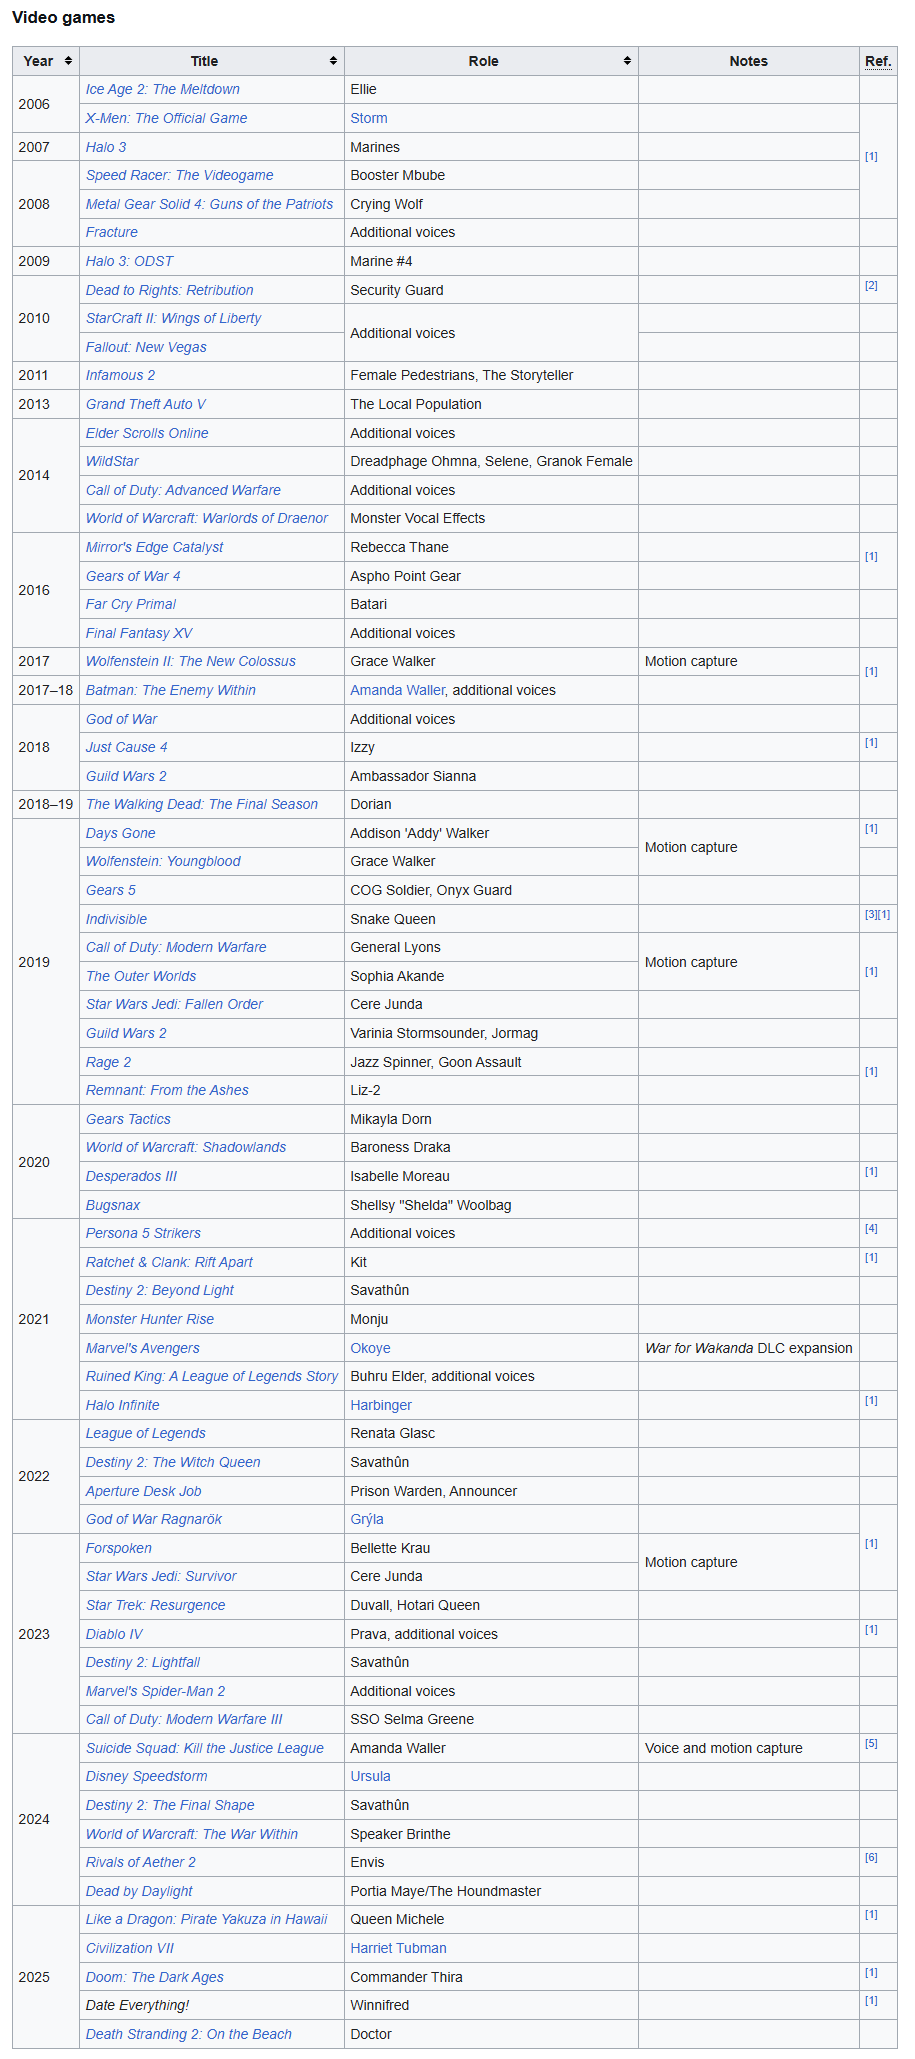The image size is (915, 2059).
Task: Open the Halo 3 article link
Action: pos(106,147)
